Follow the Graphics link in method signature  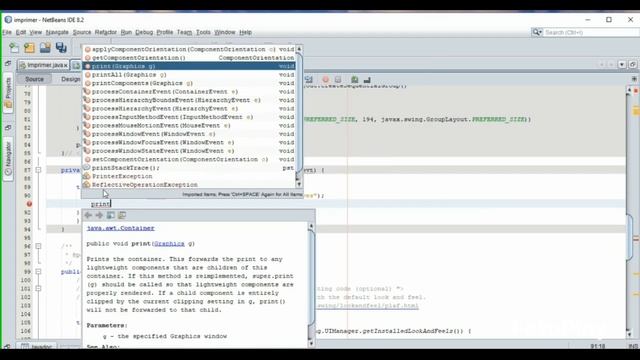(169, 244)
